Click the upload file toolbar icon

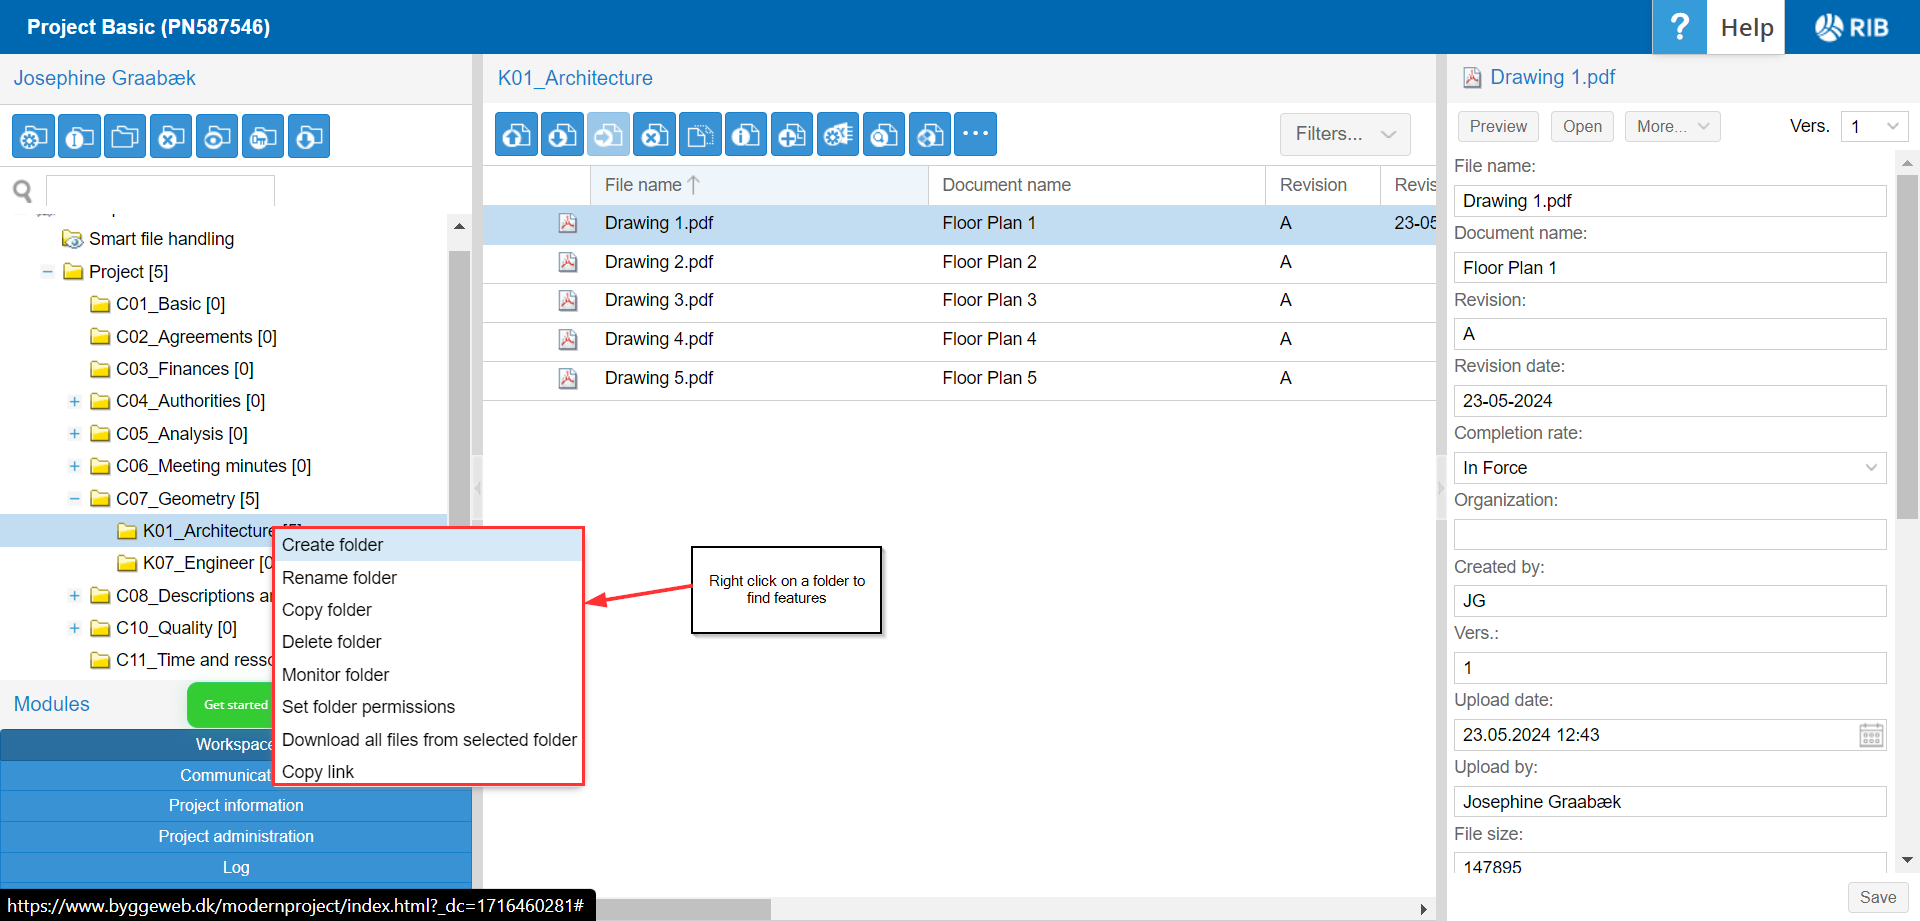point(517,135)
